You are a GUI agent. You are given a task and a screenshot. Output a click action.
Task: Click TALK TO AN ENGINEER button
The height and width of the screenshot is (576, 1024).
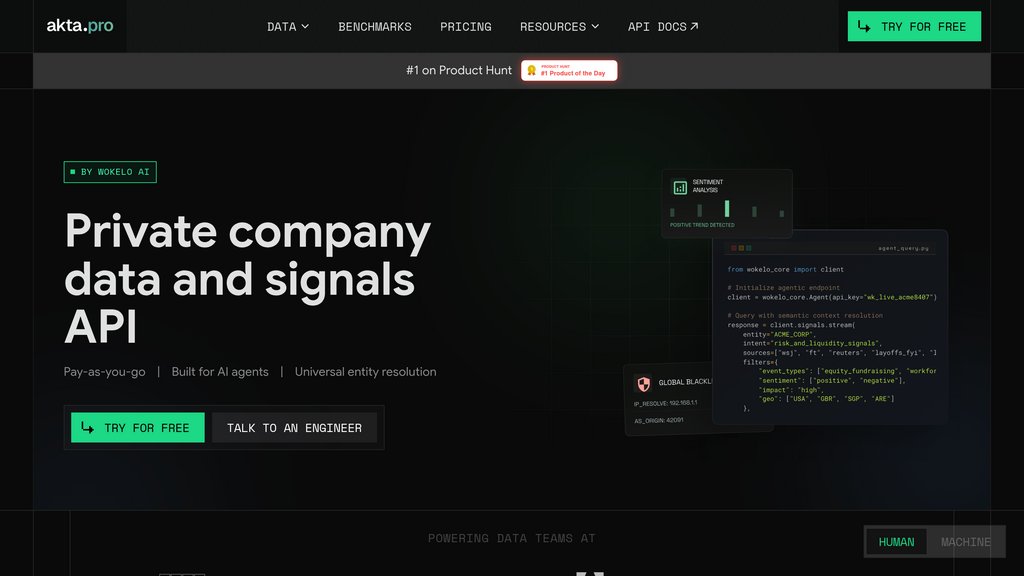pos(295,428)
